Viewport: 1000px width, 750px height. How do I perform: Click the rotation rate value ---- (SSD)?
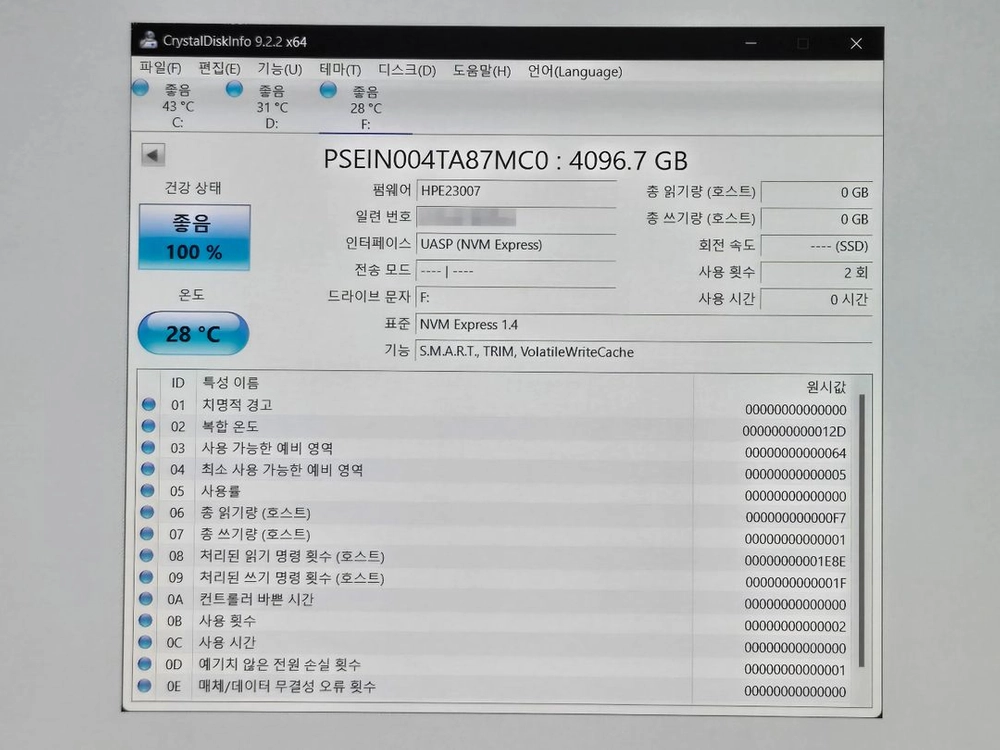tap(816, 246)
